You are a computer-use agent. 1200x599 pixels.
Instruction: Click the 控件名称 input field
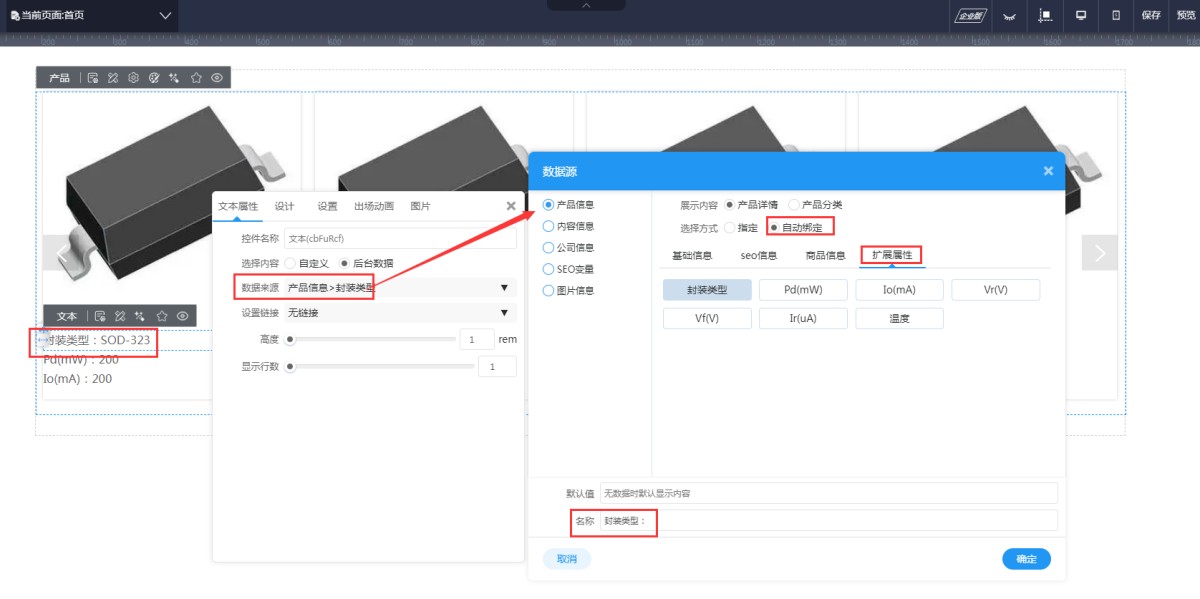400,238
